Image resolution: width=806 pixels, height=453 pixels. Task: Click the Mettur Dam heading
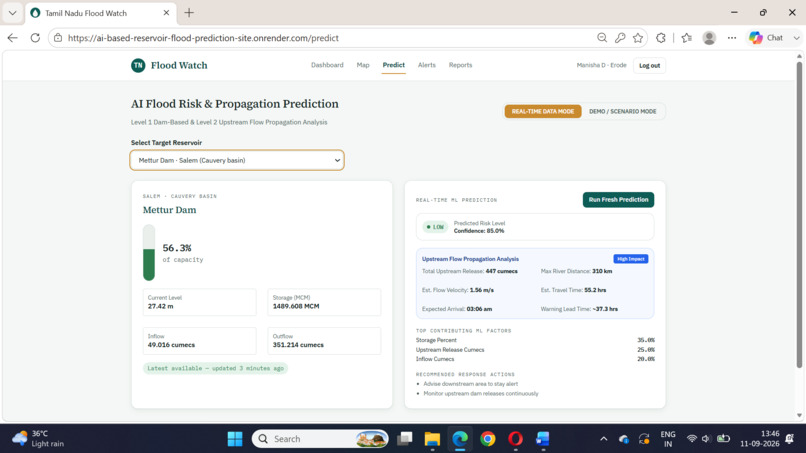click(170, 210)
